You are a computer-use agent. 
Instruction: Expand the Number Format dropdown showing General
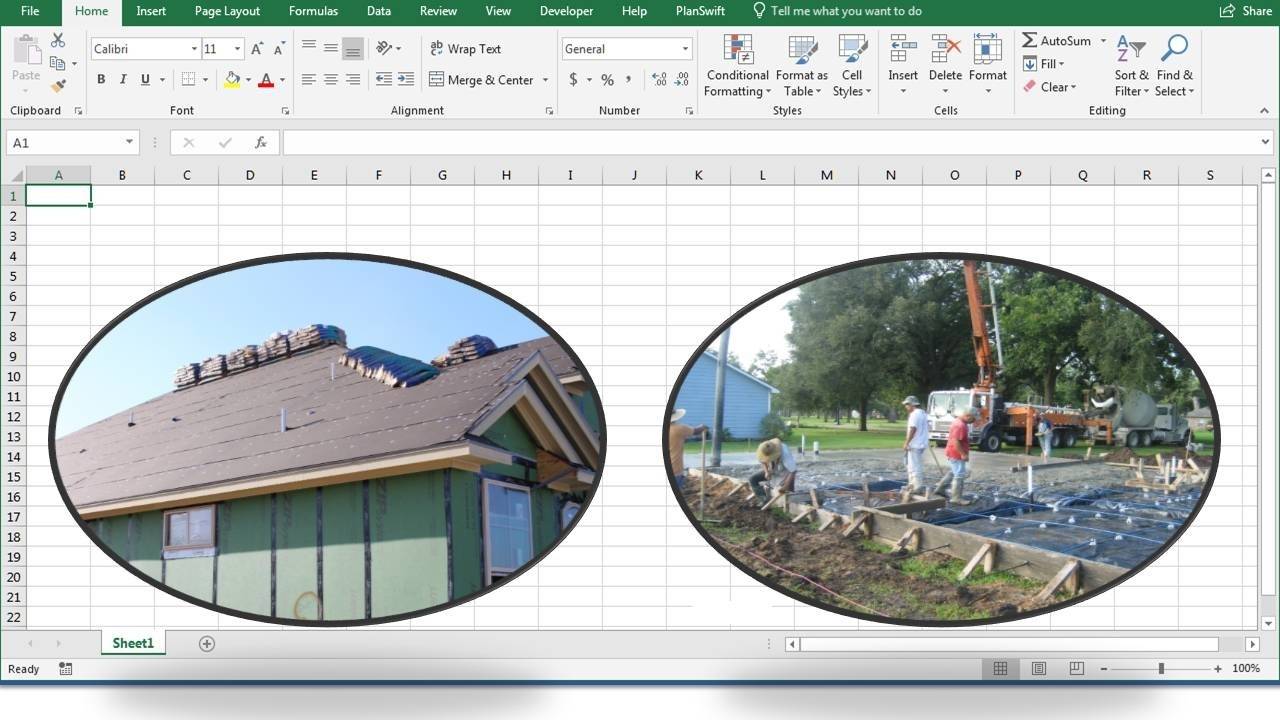[684, 48]
